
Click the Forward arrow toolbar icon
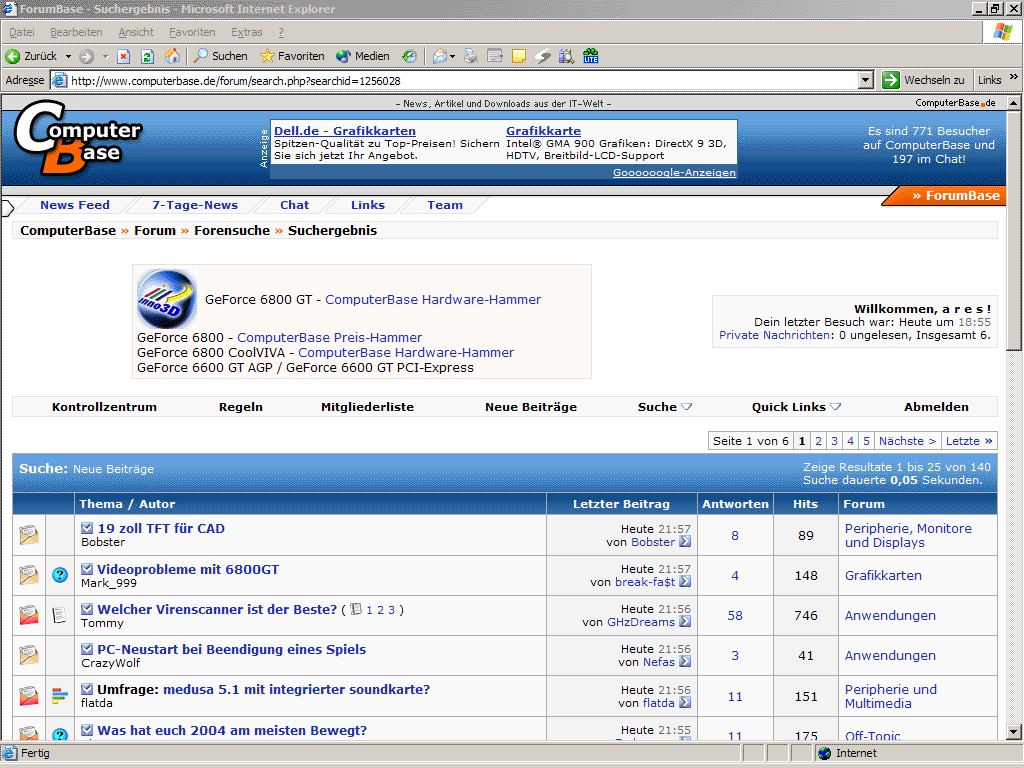coord(86,56)
